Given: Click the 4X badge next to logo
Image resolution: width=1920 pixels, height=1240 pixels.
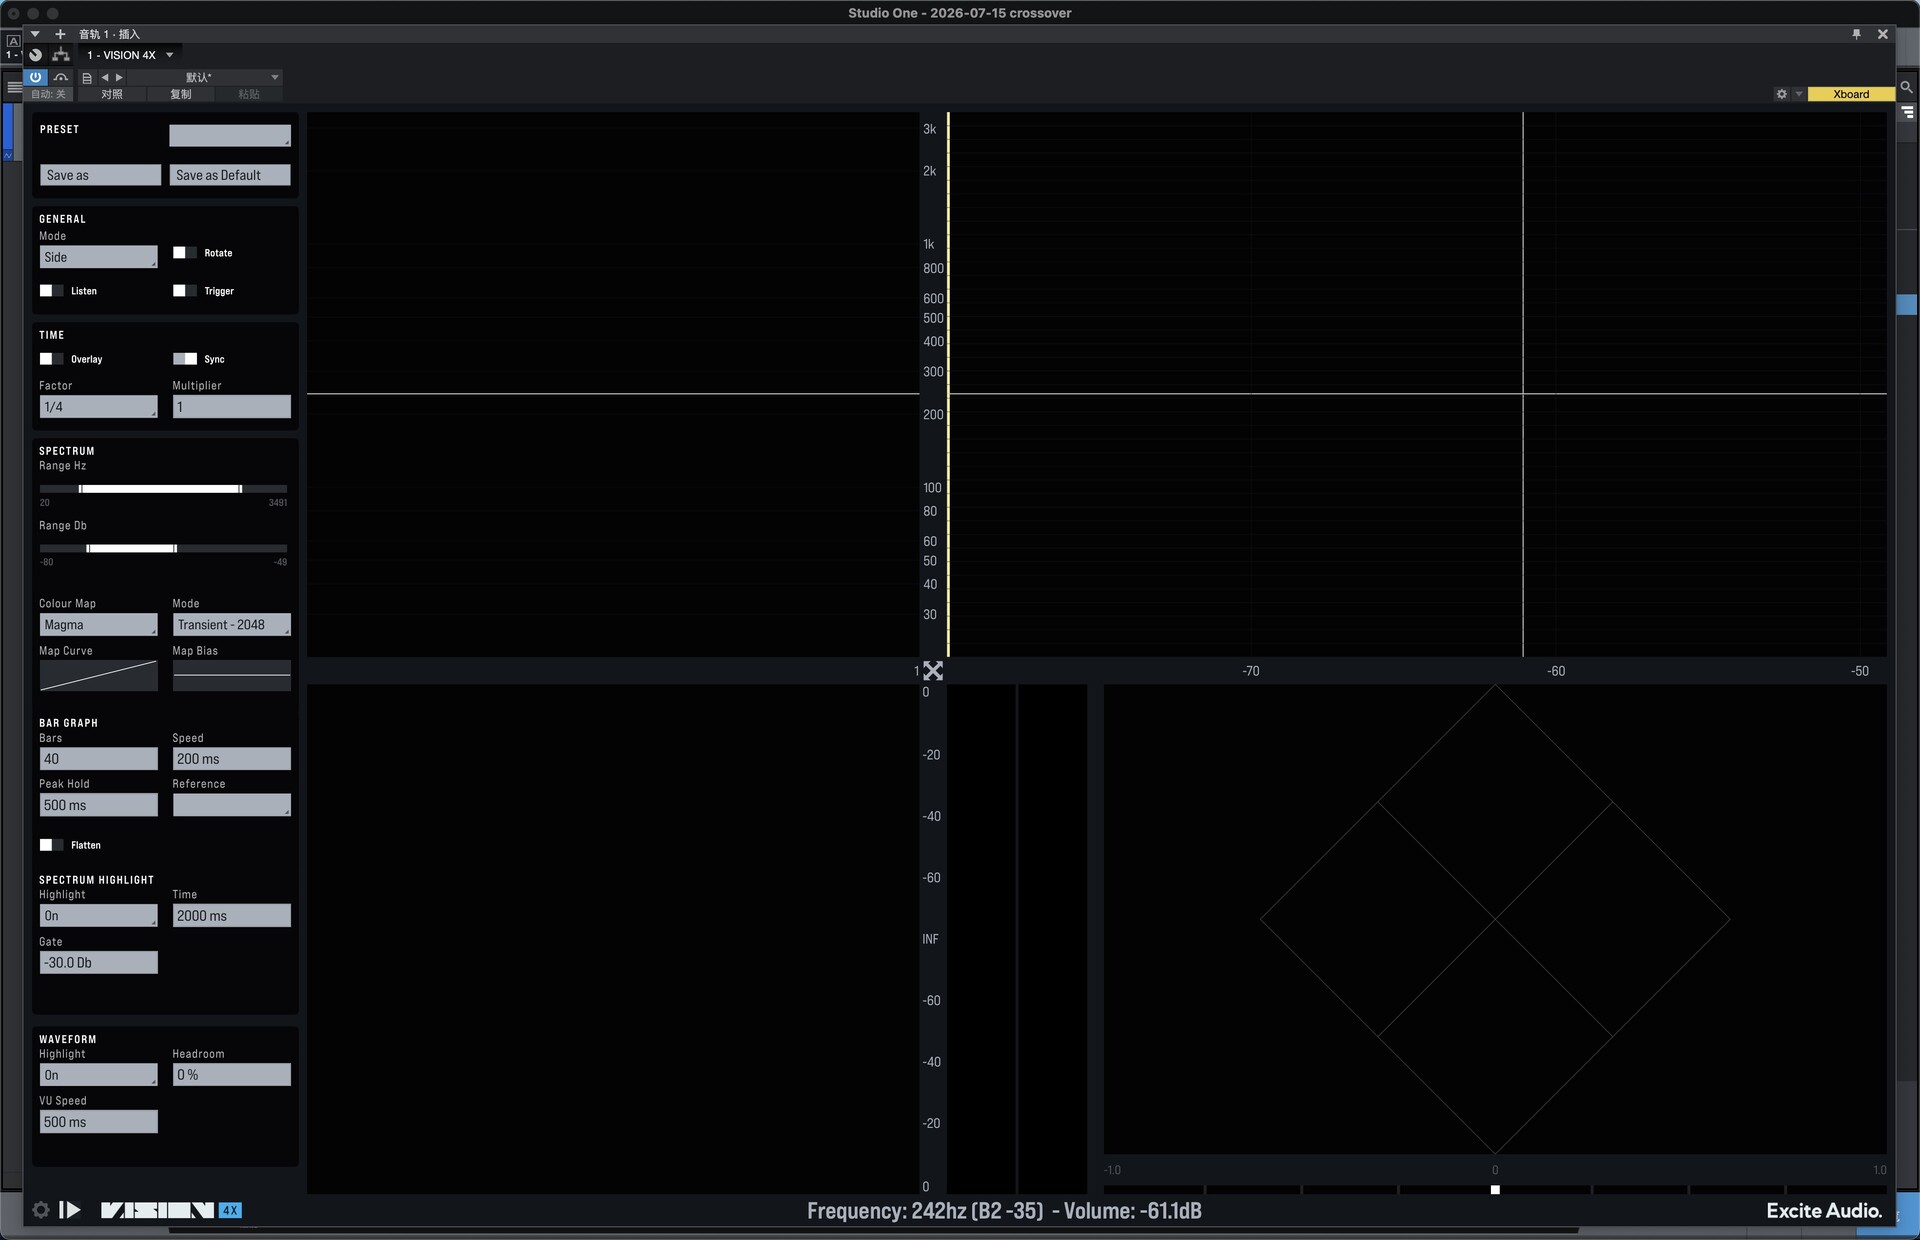Looking at the screenshot, I should point(230,1210).
